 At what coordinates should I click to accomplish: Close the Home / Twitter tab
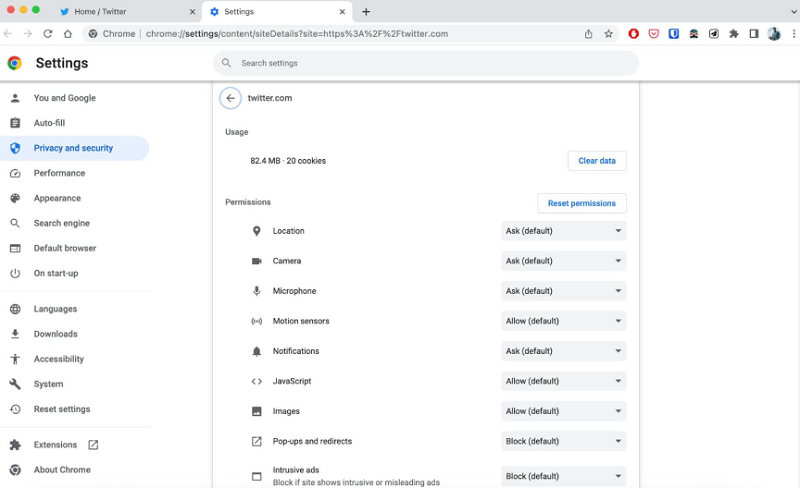pos(192,11)
